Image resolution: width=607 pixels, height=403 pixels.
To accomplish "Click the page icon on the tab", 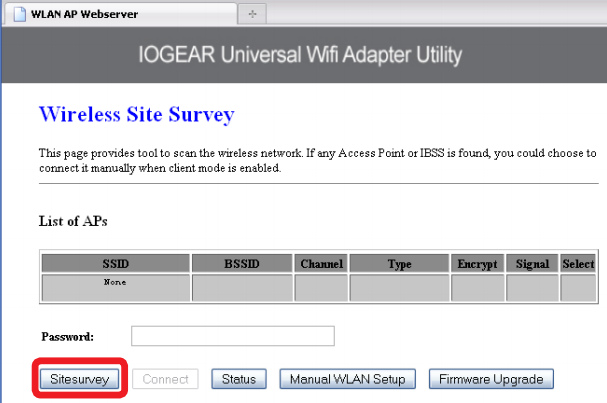I will (x=19, y=14).
